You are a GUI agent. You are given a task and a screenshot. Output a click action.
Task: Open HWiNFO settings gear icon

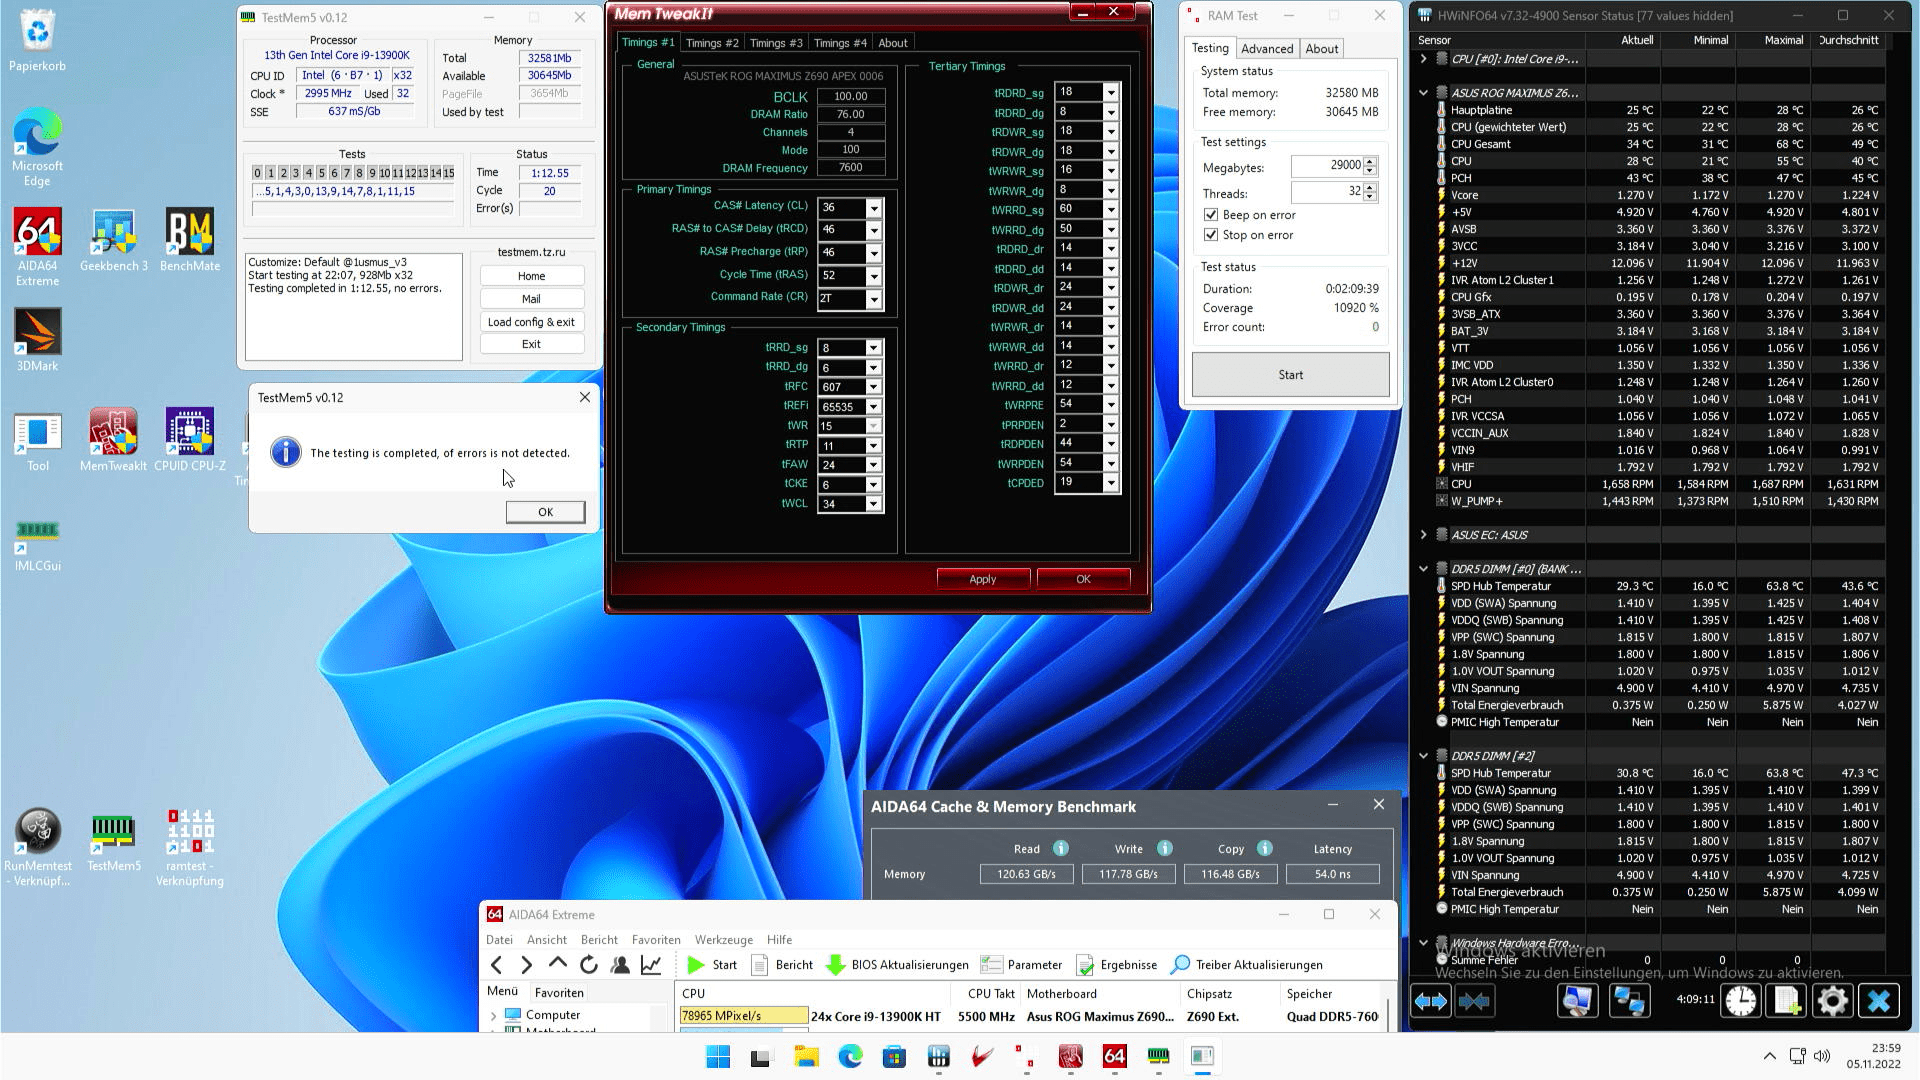1833,1001
